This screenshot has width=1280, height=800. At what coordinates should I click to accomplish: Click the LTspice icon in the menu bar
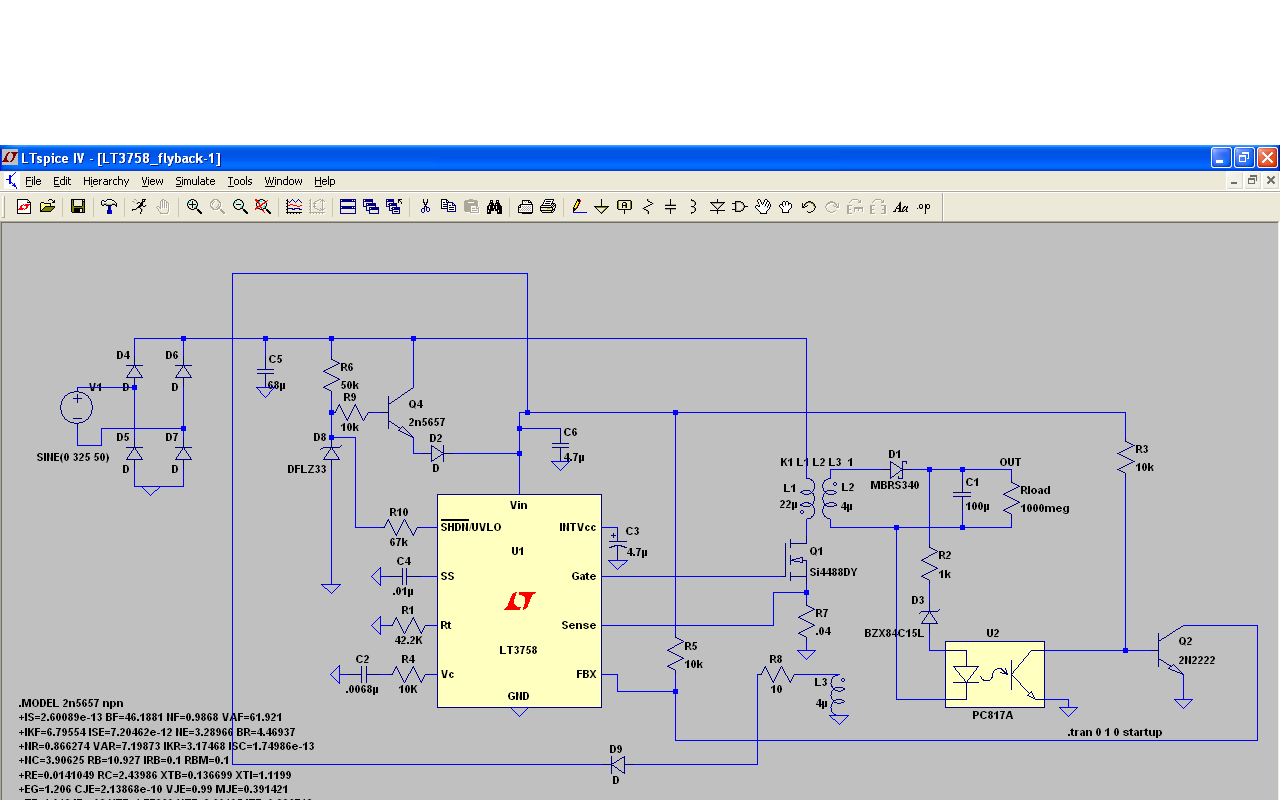coord(11,181)
